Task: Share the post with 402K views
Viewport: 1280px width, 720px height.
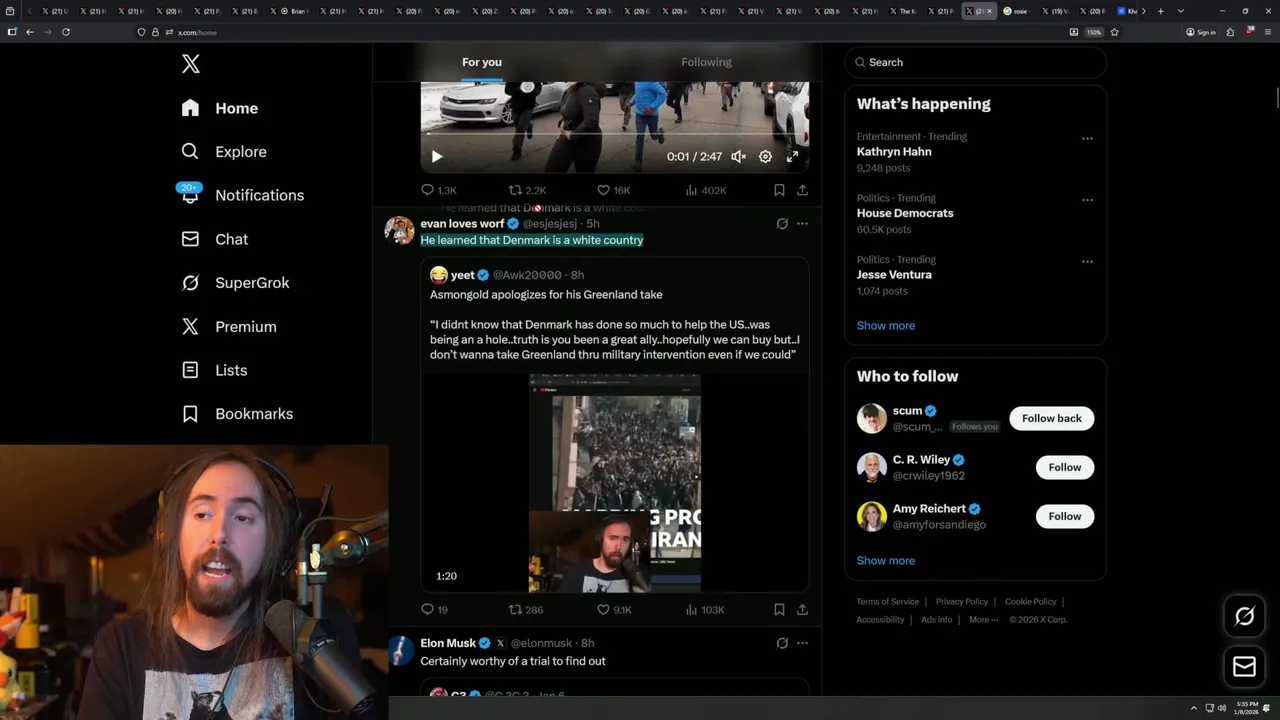Action: 802,190
